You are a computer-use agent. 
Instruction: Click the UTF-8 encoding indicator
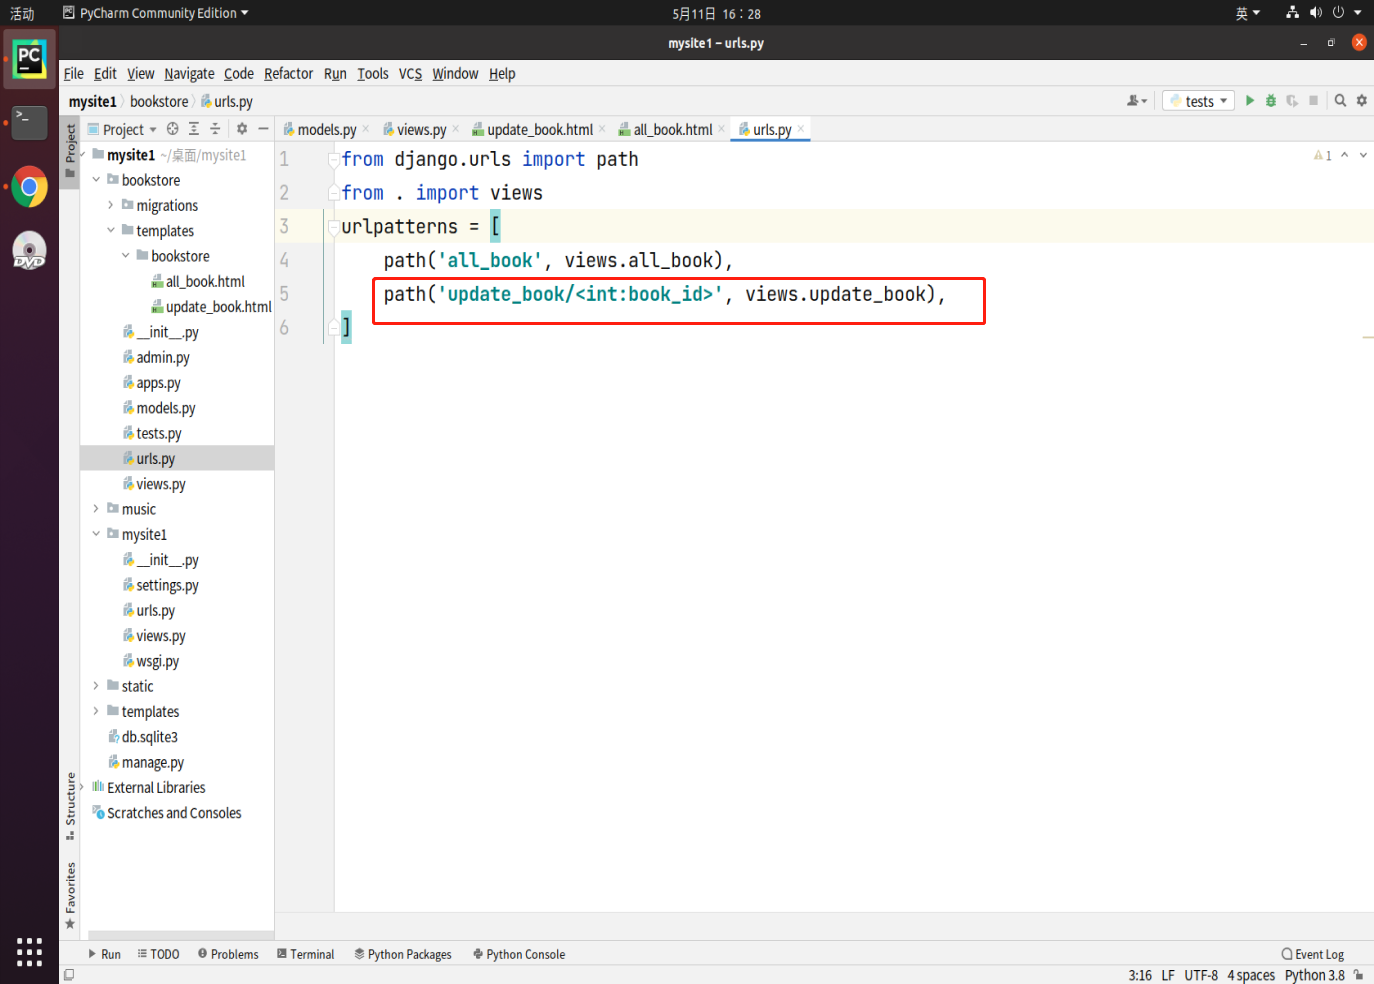1201,975
